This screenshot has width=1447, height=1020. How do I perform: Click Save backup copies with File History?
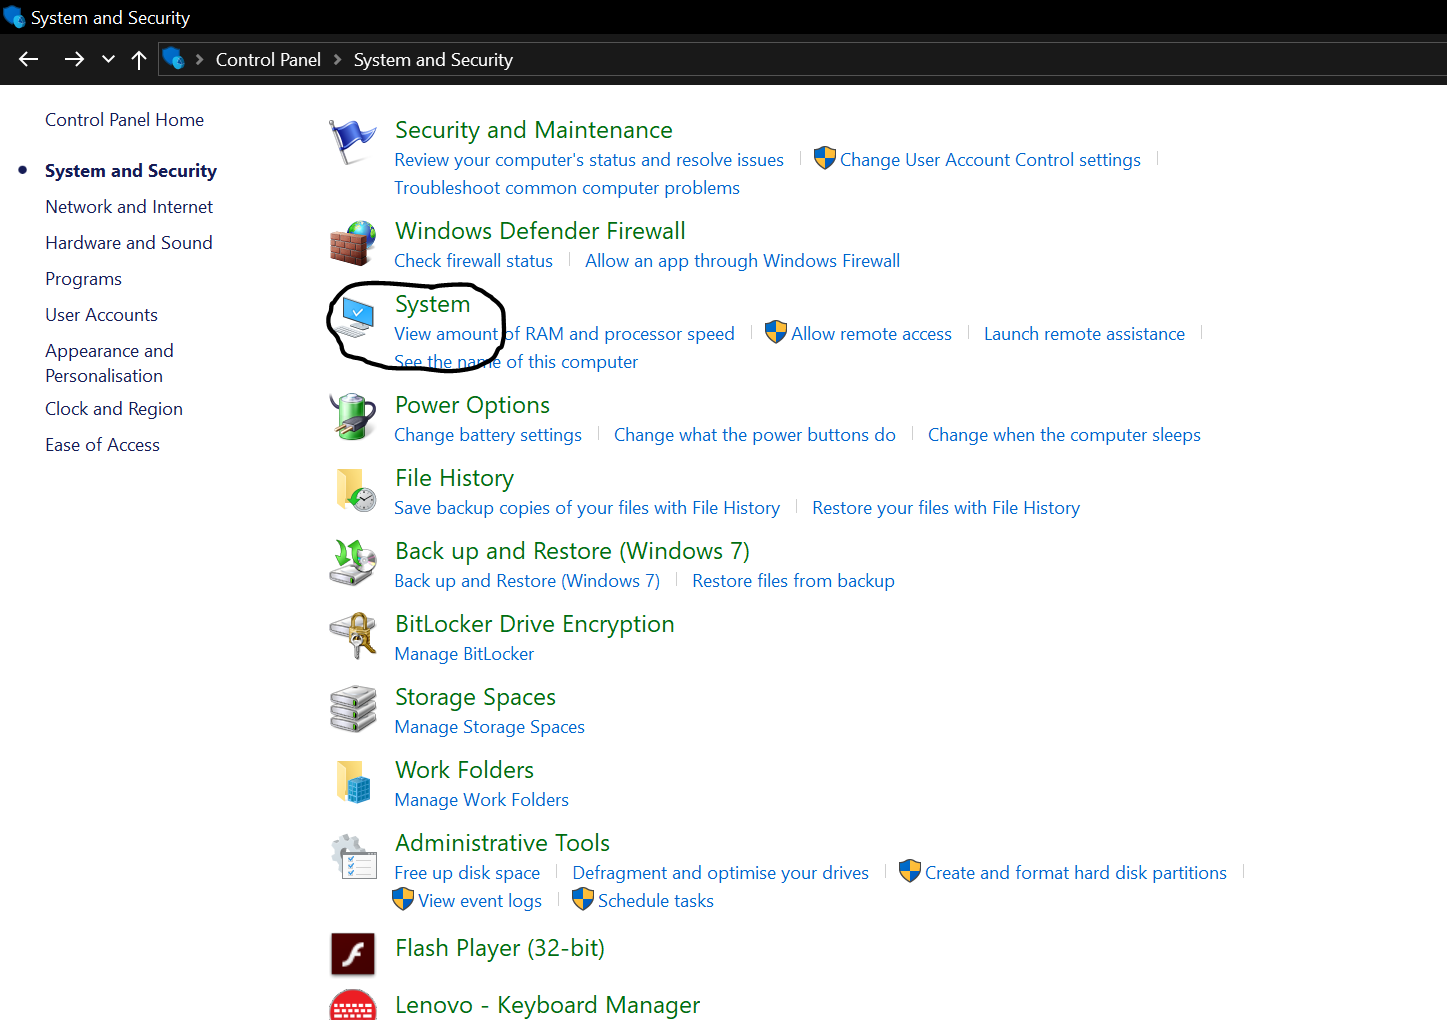(x=587, y=508)
